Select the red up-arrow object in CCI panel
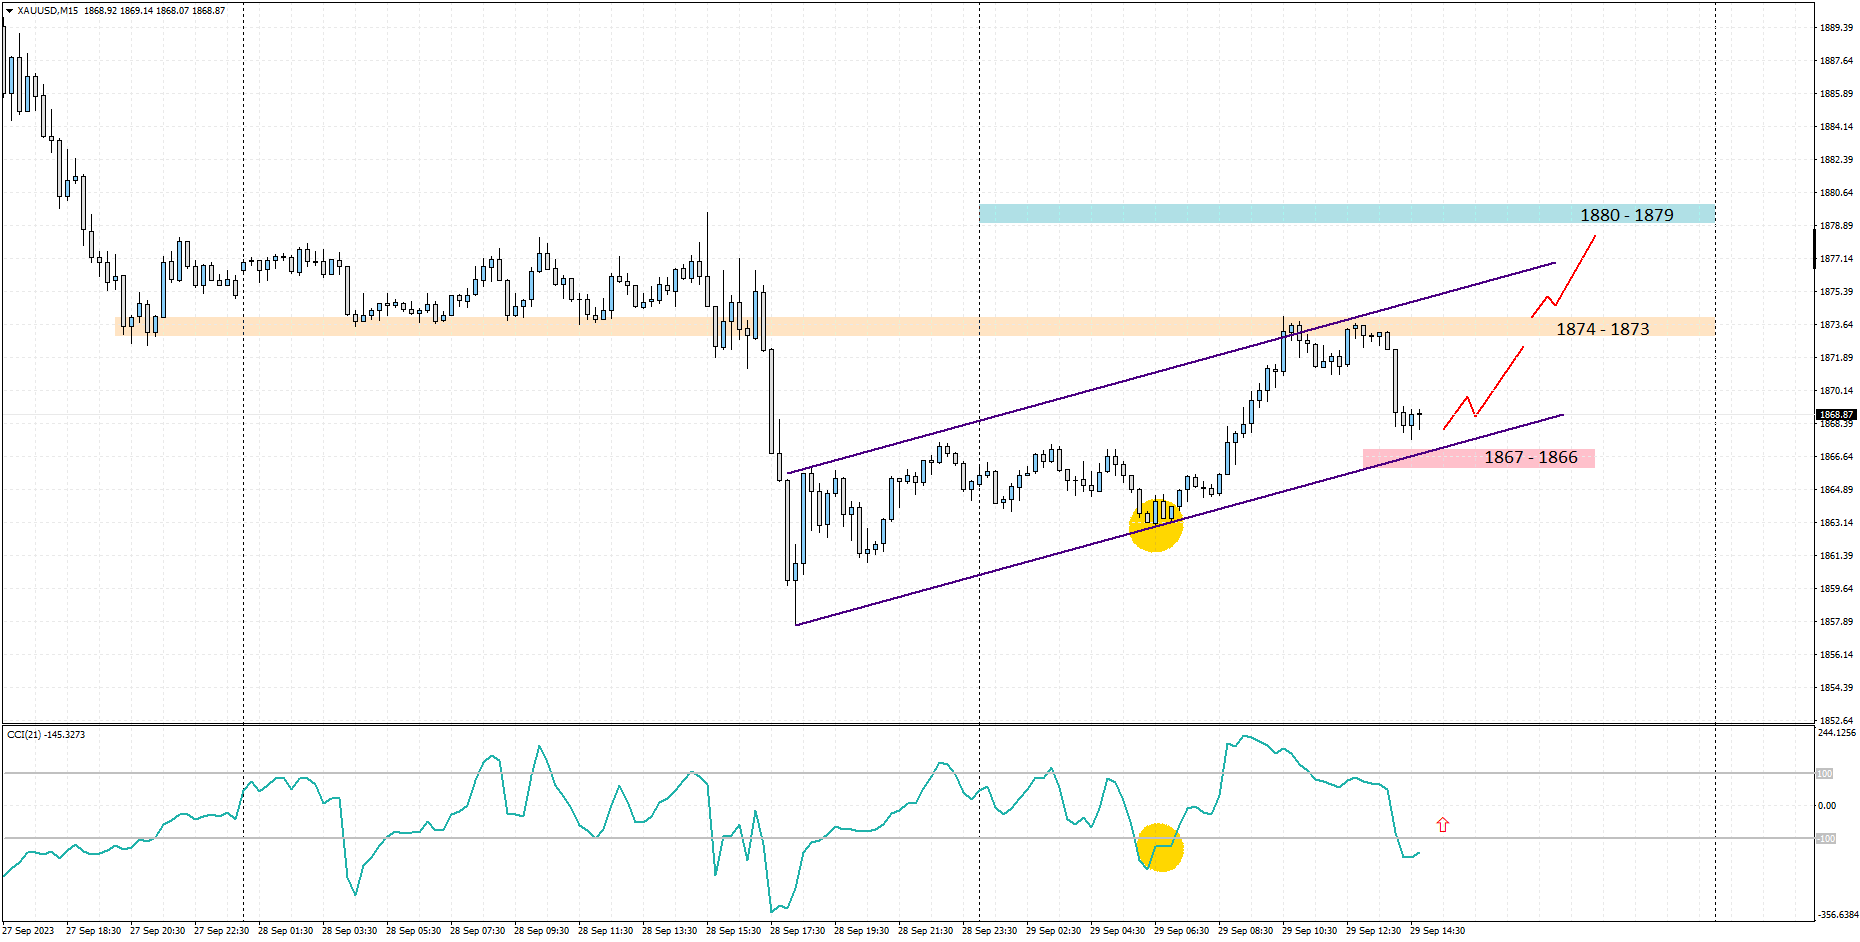Screen dimensions: 1860x942 [1442, 825]
